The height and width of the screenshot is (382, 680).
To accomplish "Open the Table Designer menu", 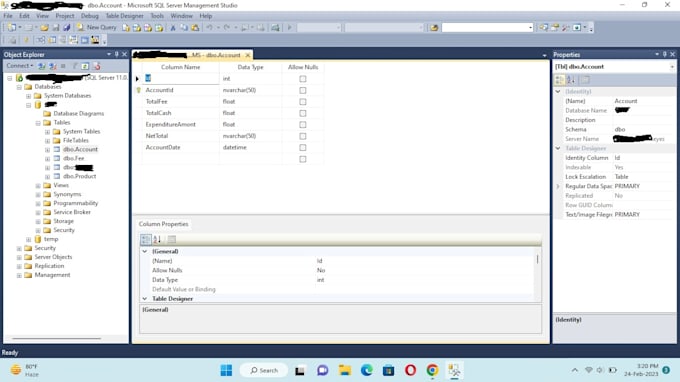I will click(x=124, y=16).
